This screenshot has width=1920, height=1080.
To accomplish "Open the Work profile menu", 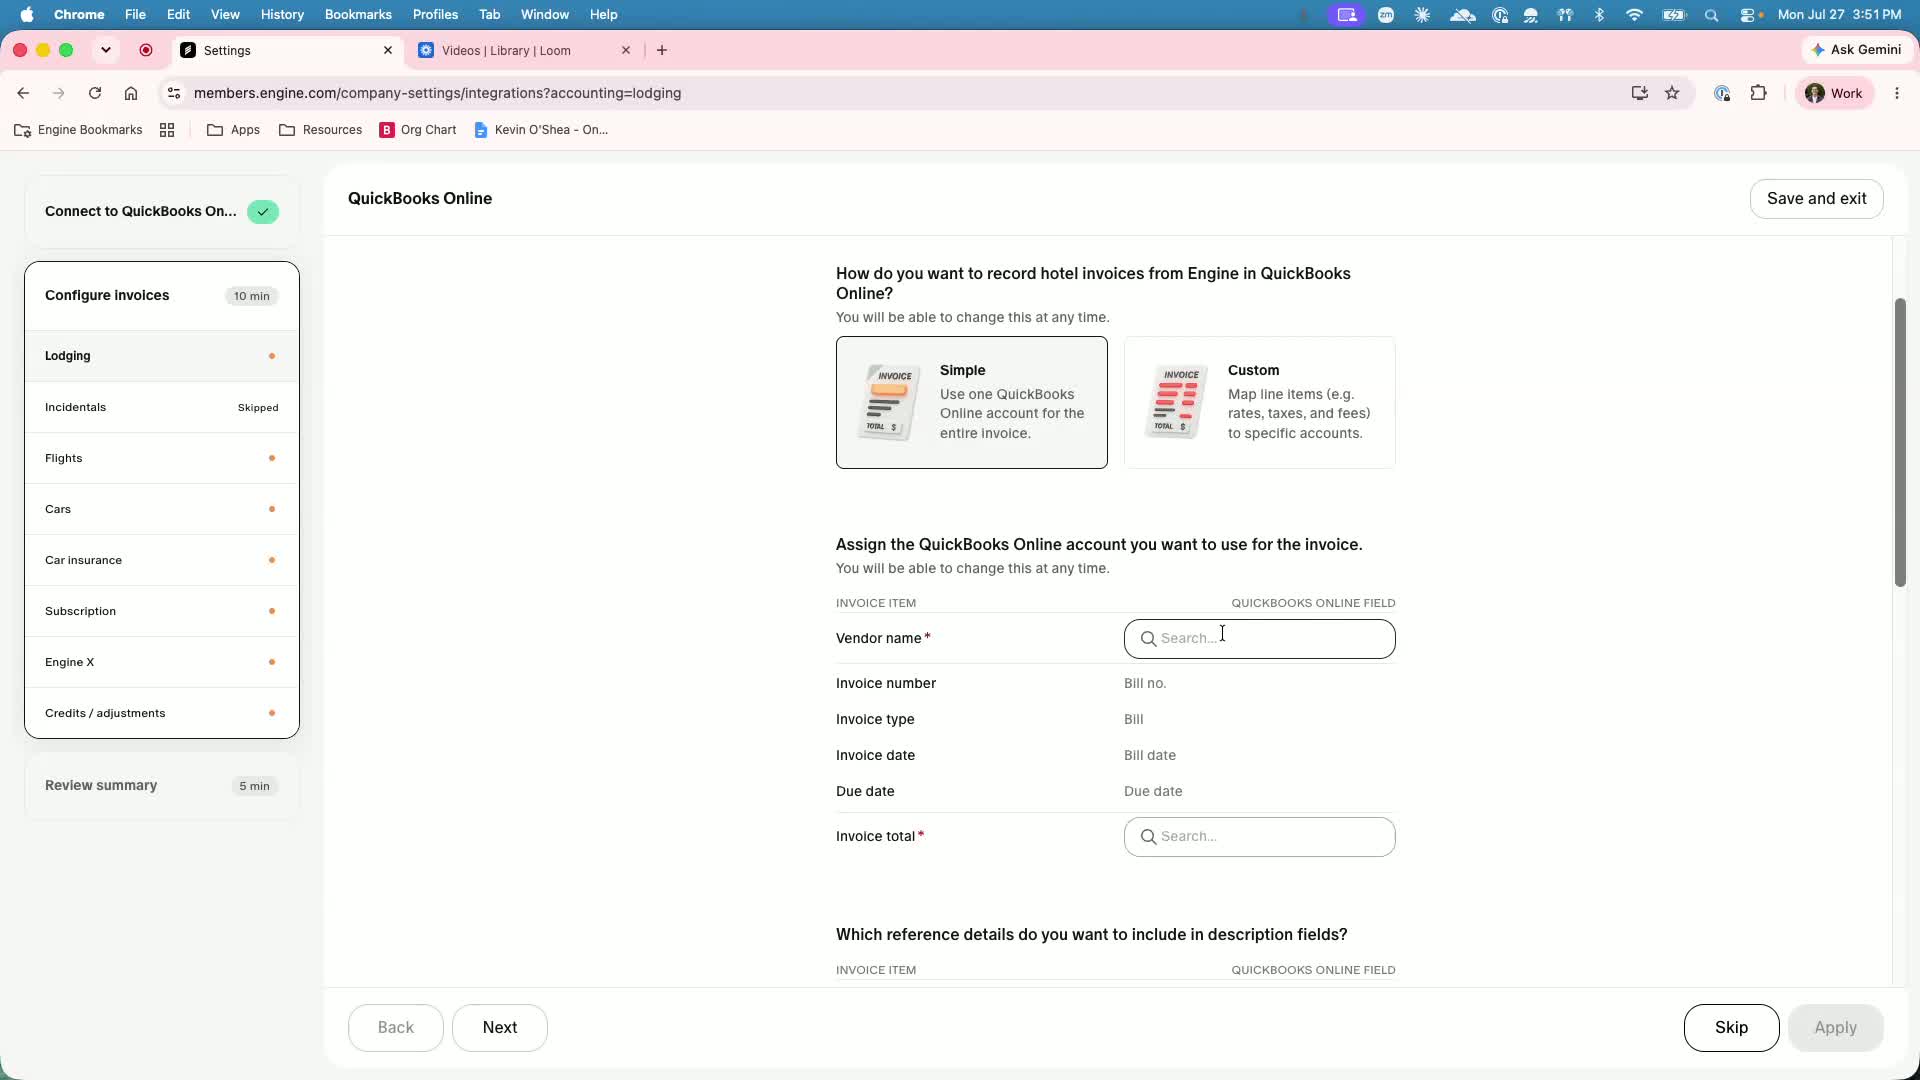I will 1835,93.
